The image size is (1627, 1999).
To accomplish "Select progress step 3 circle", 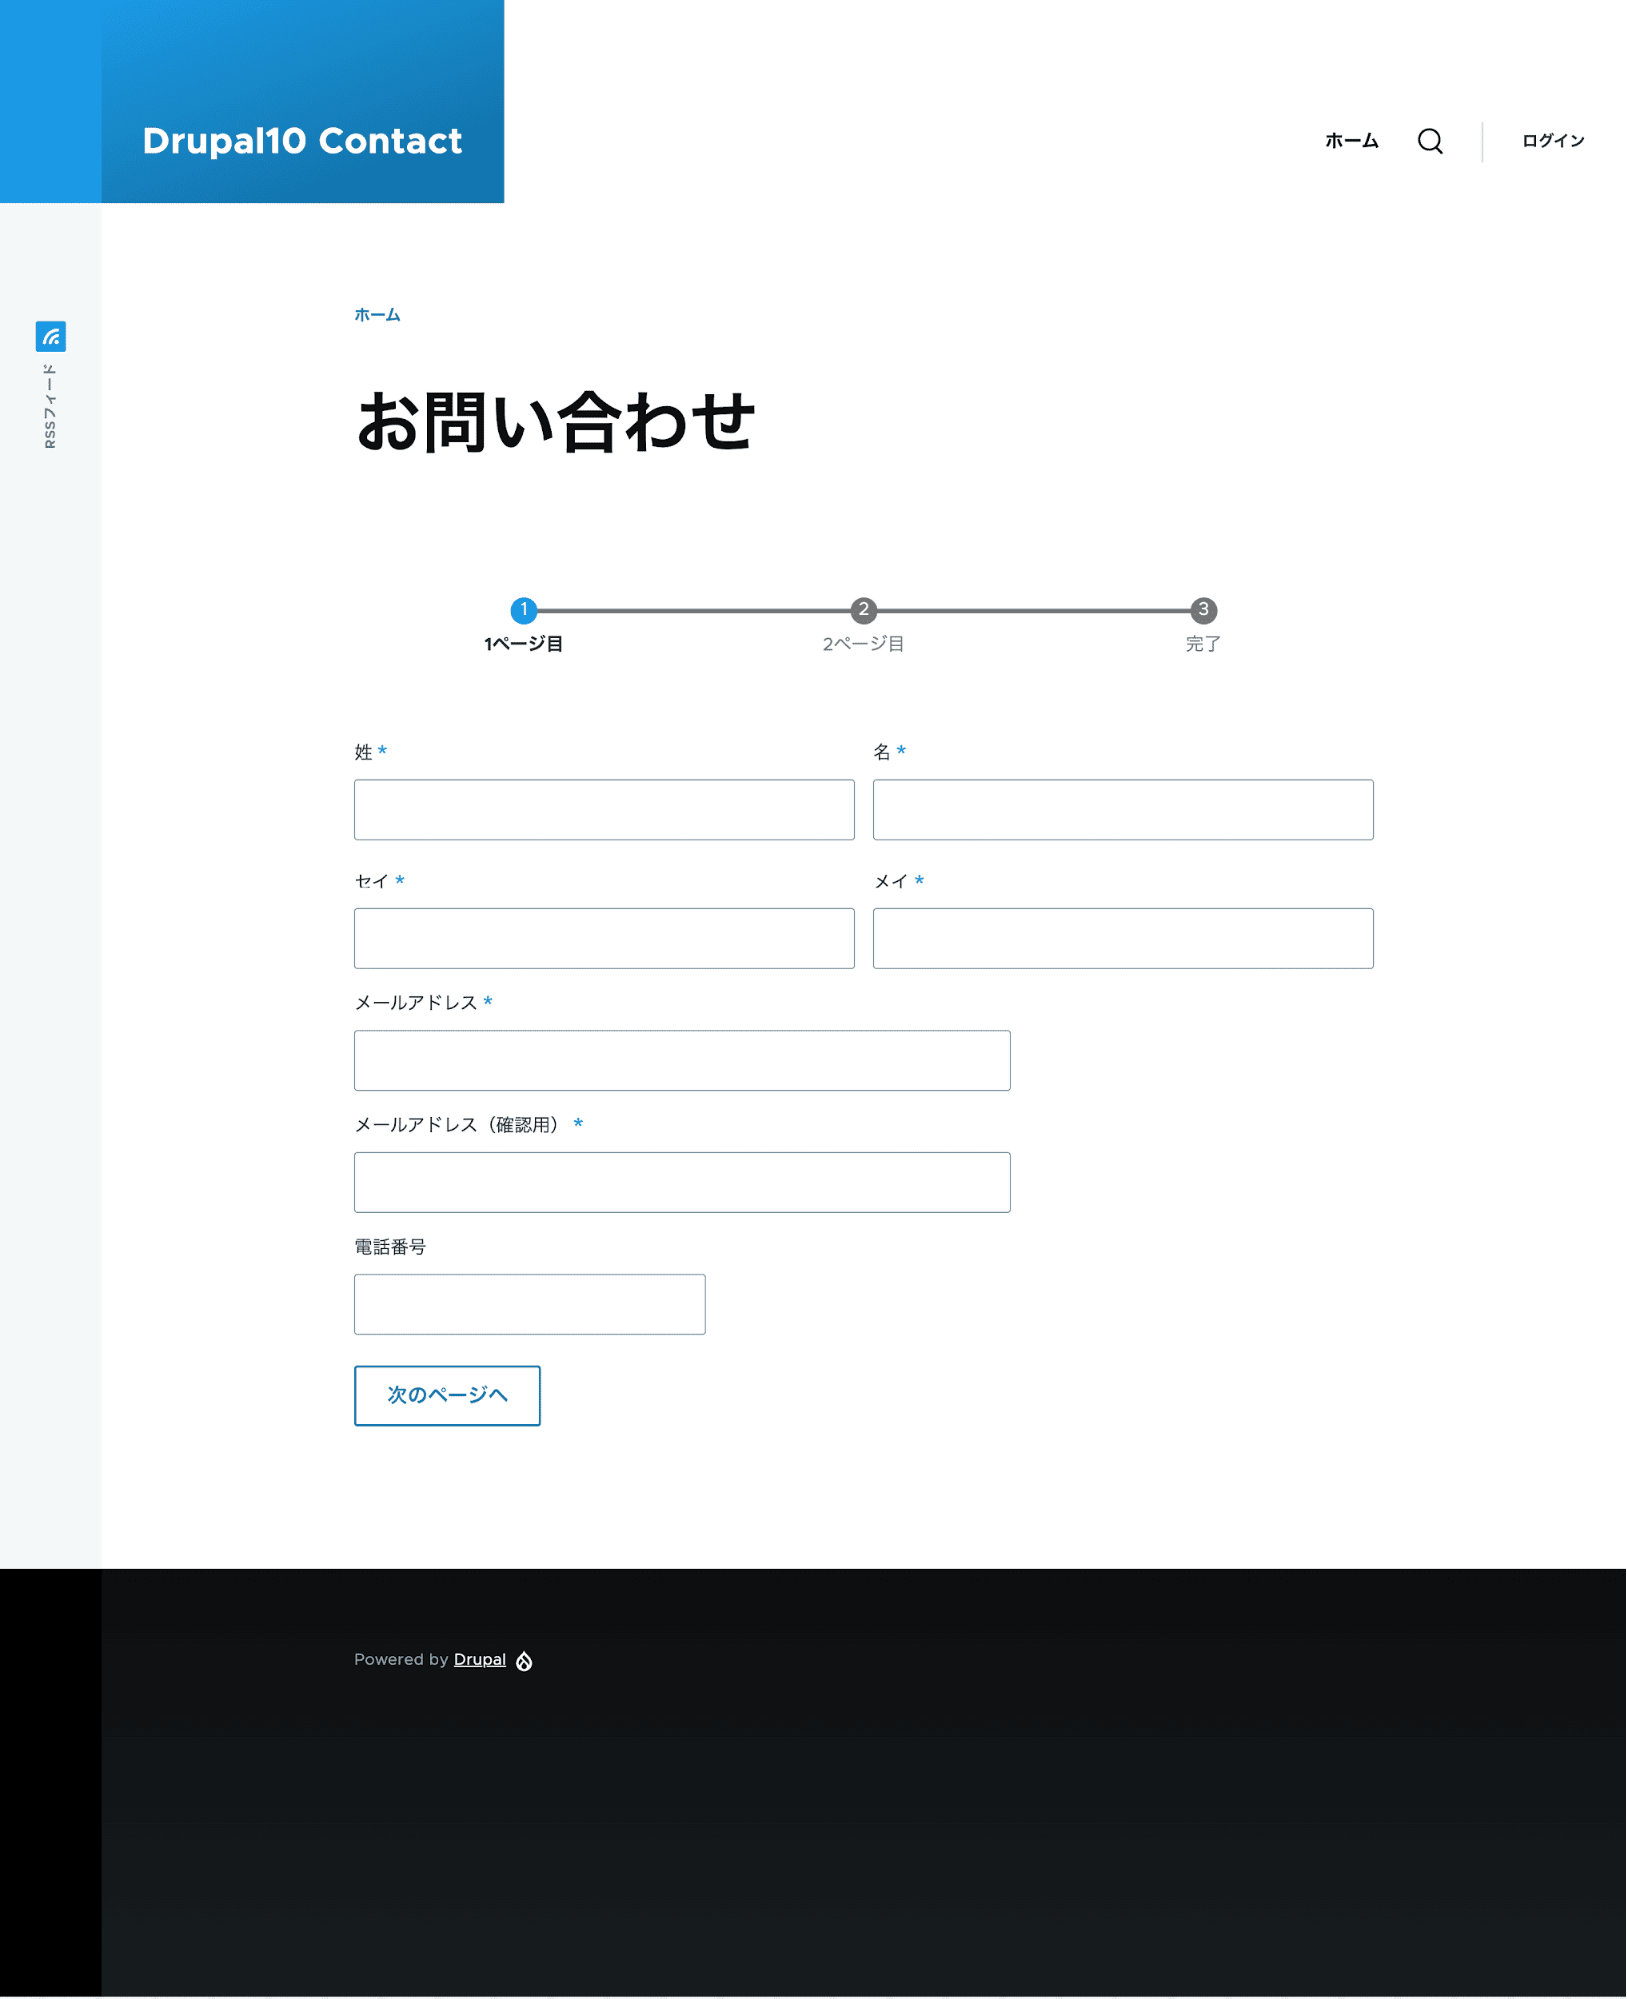I will [1203, 610].
